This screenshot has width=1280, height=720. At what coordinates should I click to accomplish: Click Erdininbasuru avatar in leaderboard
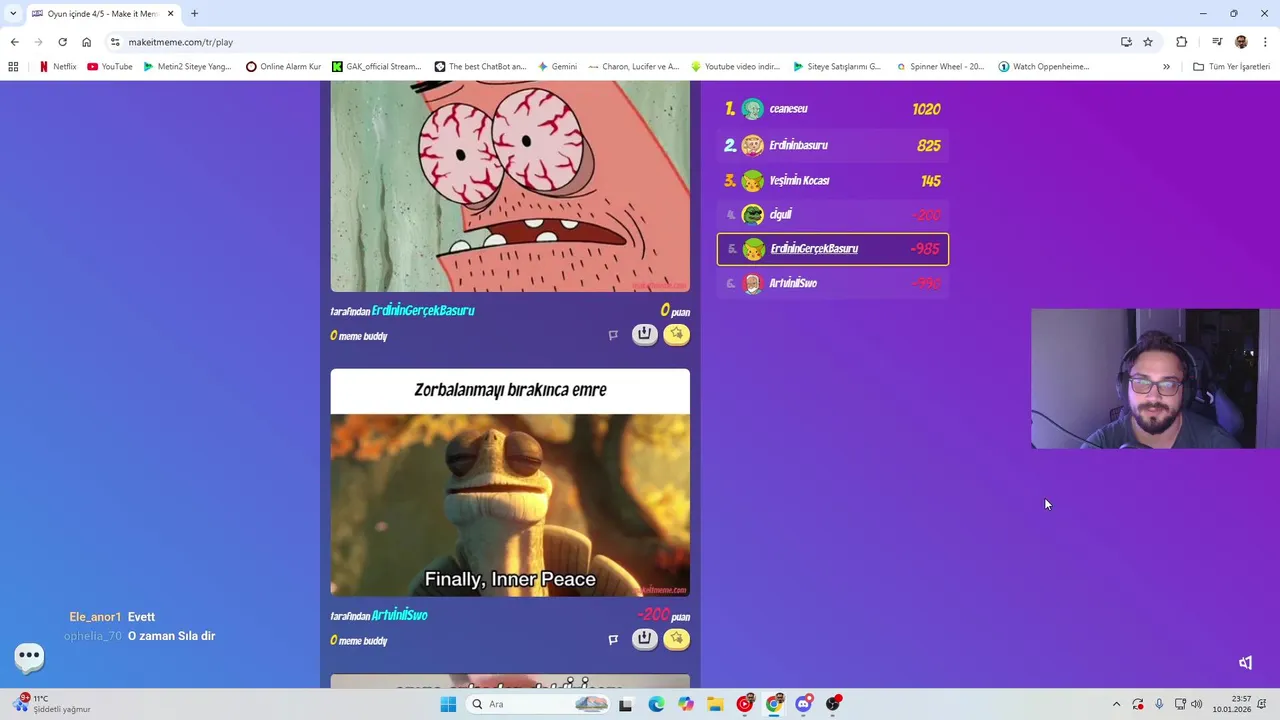pos(753,145)
